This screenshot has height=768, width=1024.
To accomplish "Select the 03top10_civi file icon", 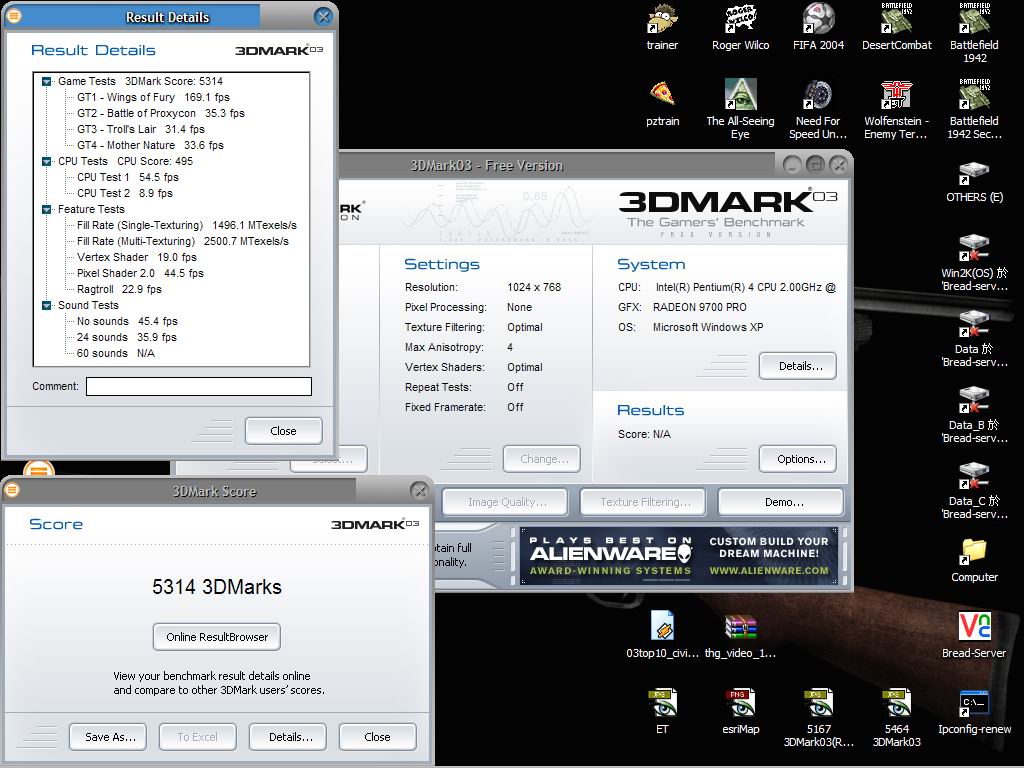I will pyautogui.click(x=662, y=635).
